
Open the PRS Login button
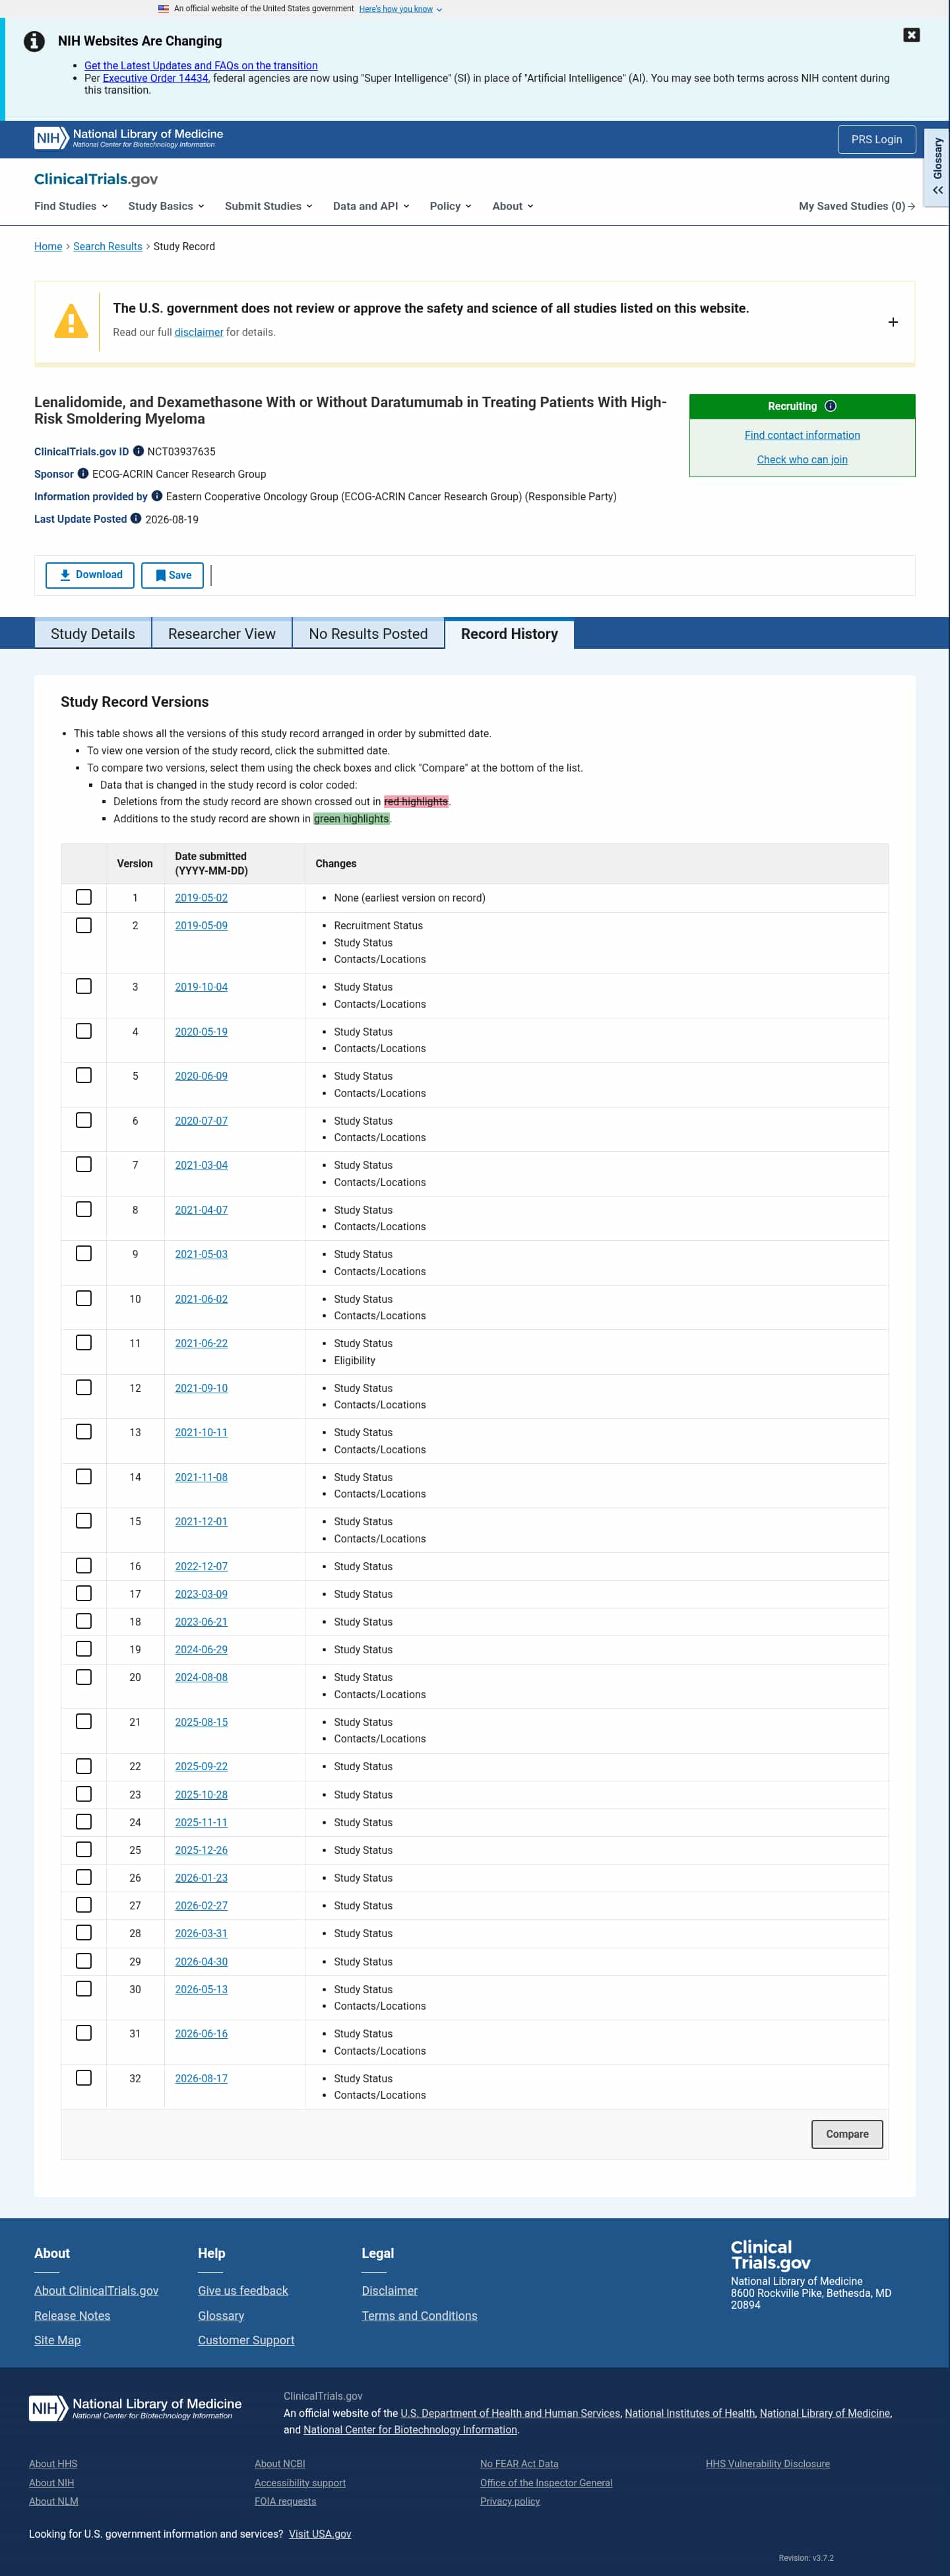tap(876, 139)
